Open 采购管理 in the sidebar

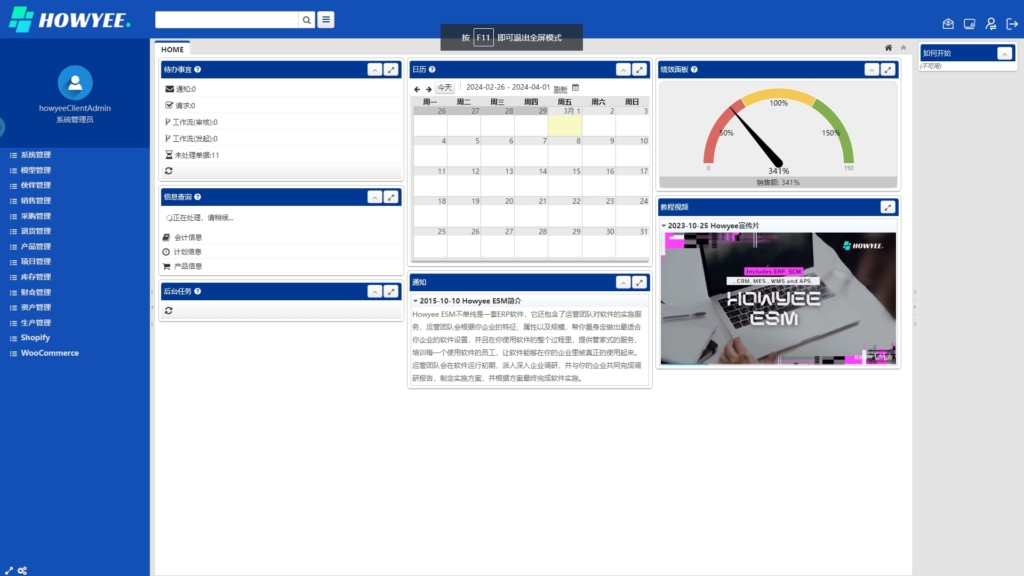[x=35, y=216]
